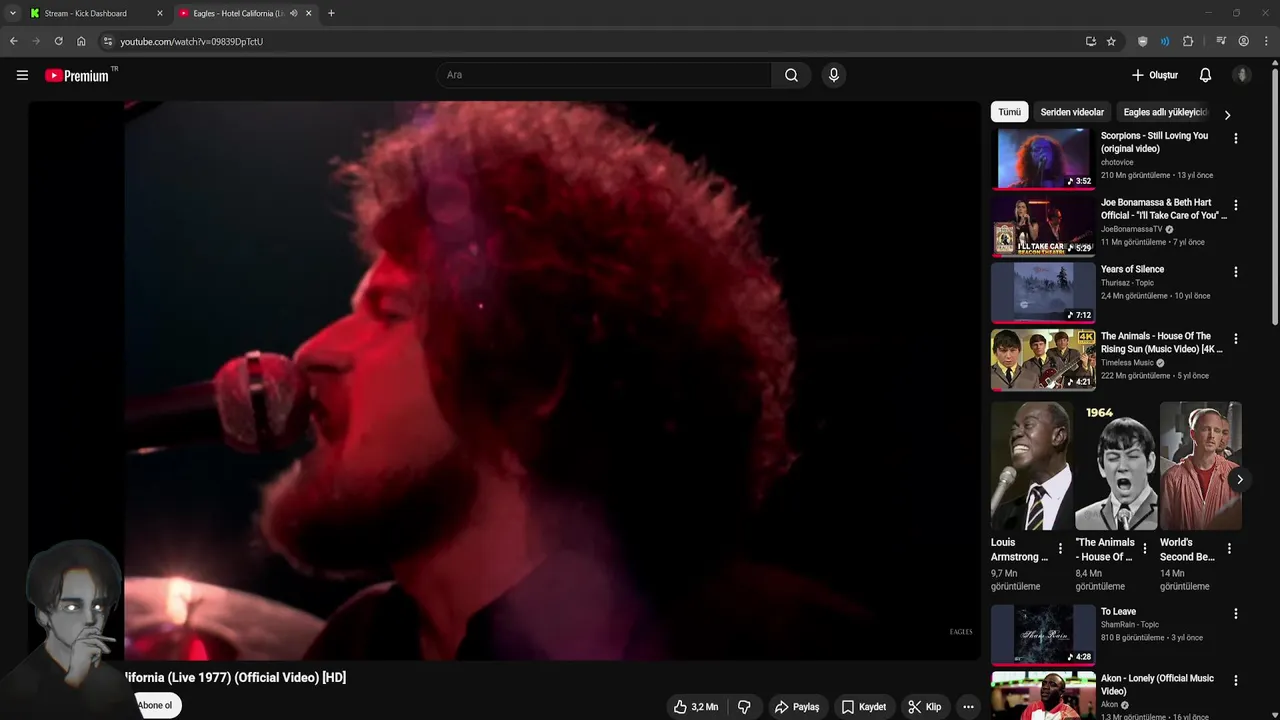The image size is (1280, 720).
Task: Open The Animals House Of Rising Sun 4K title
Action: 1161,343
